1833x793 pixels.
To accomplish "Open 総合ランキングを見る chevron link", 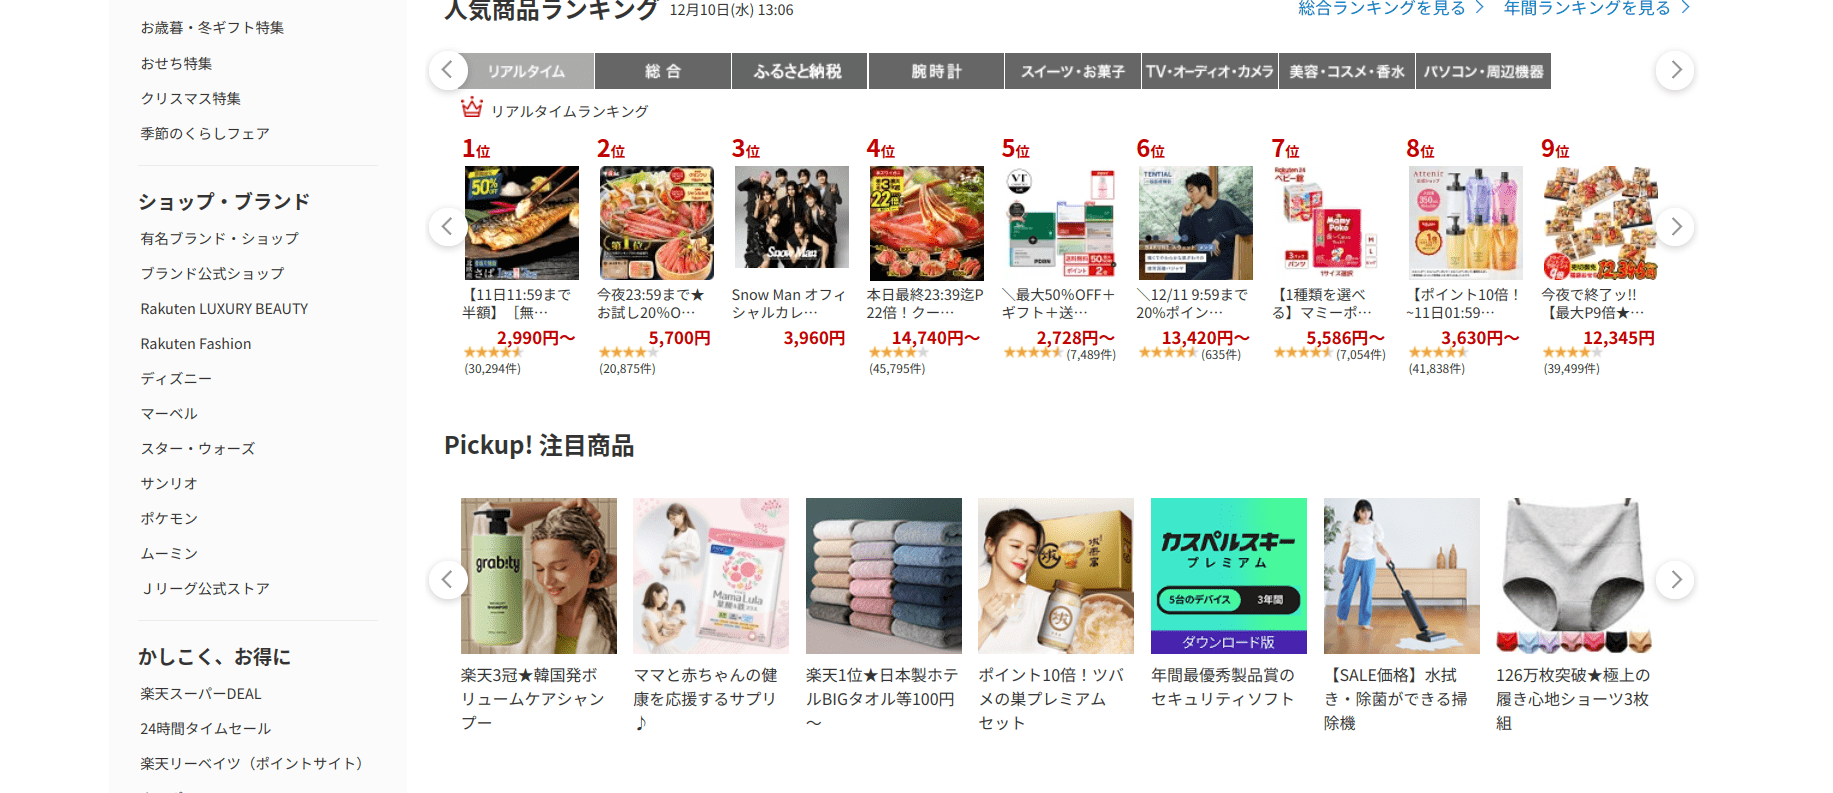I will [1391, 8].
